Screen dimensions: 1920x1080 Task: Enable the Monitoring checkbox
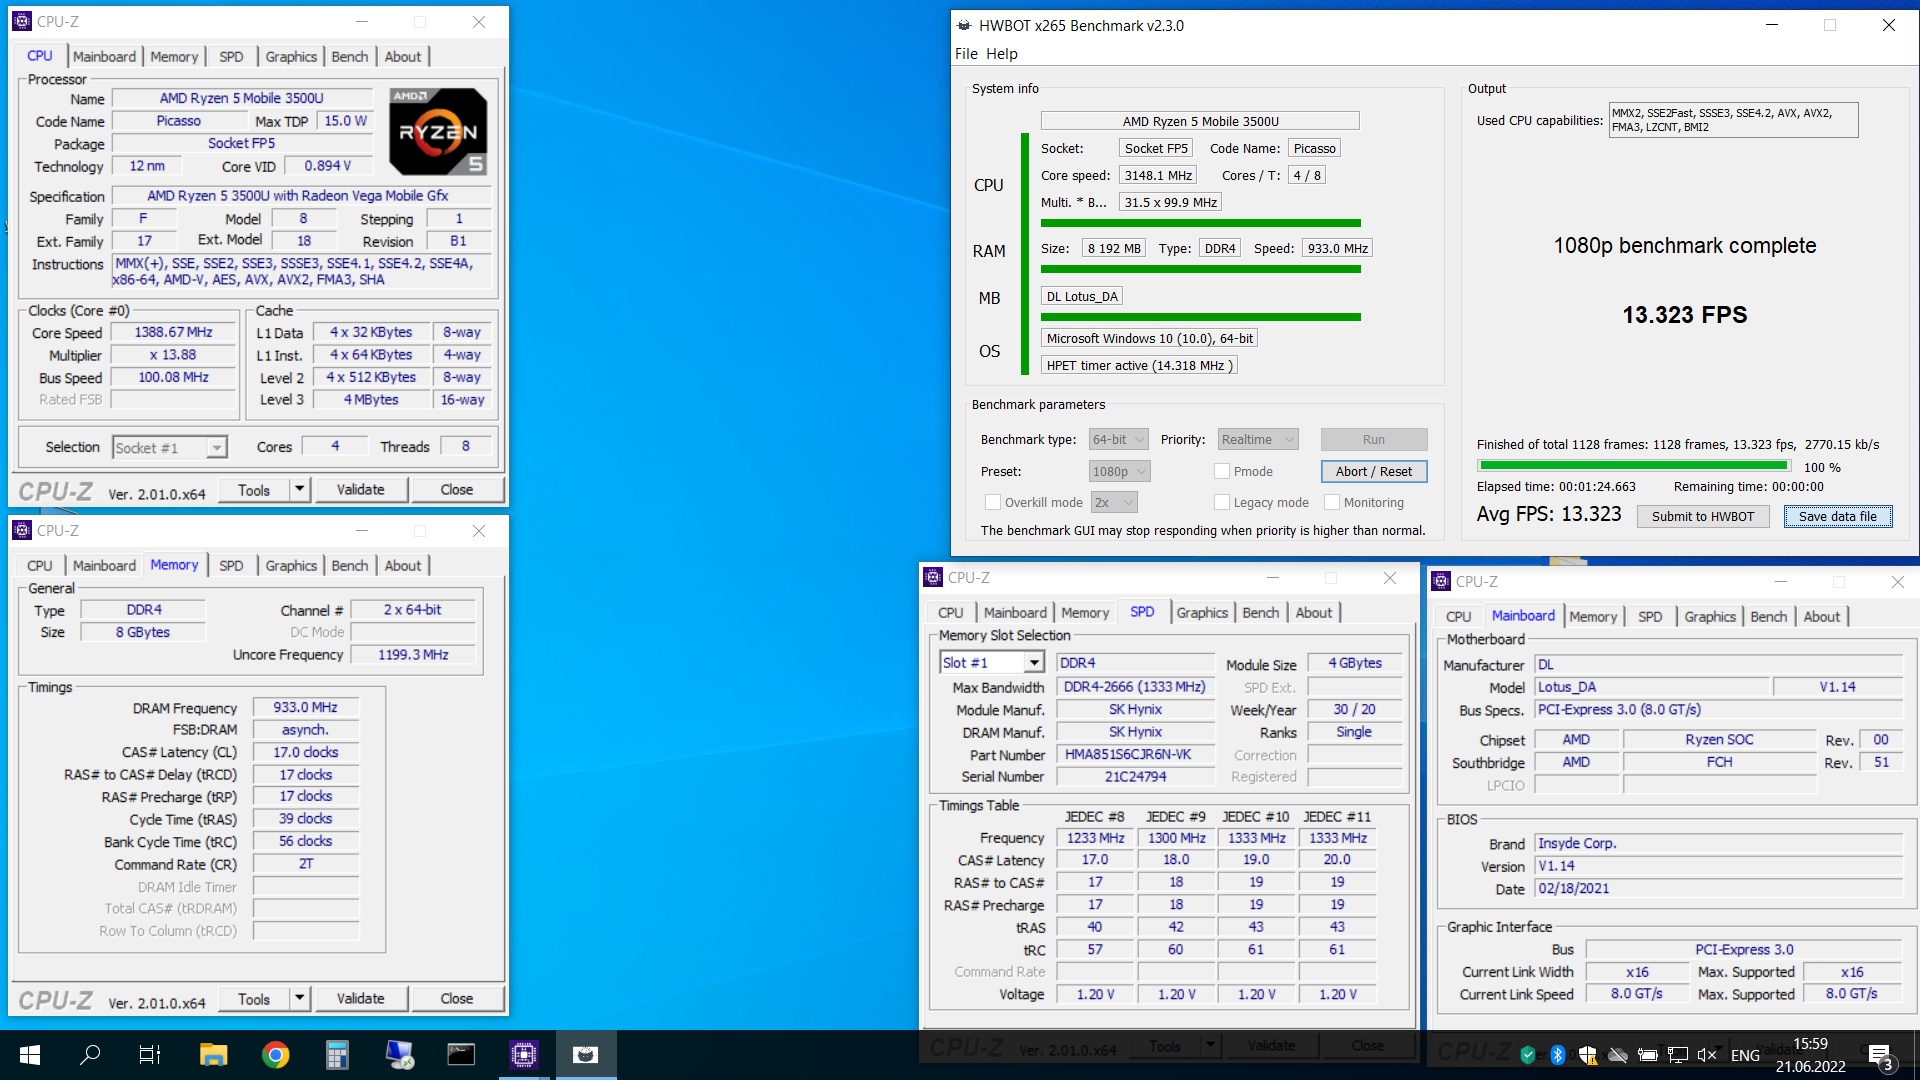click(x=1331, y=502)
